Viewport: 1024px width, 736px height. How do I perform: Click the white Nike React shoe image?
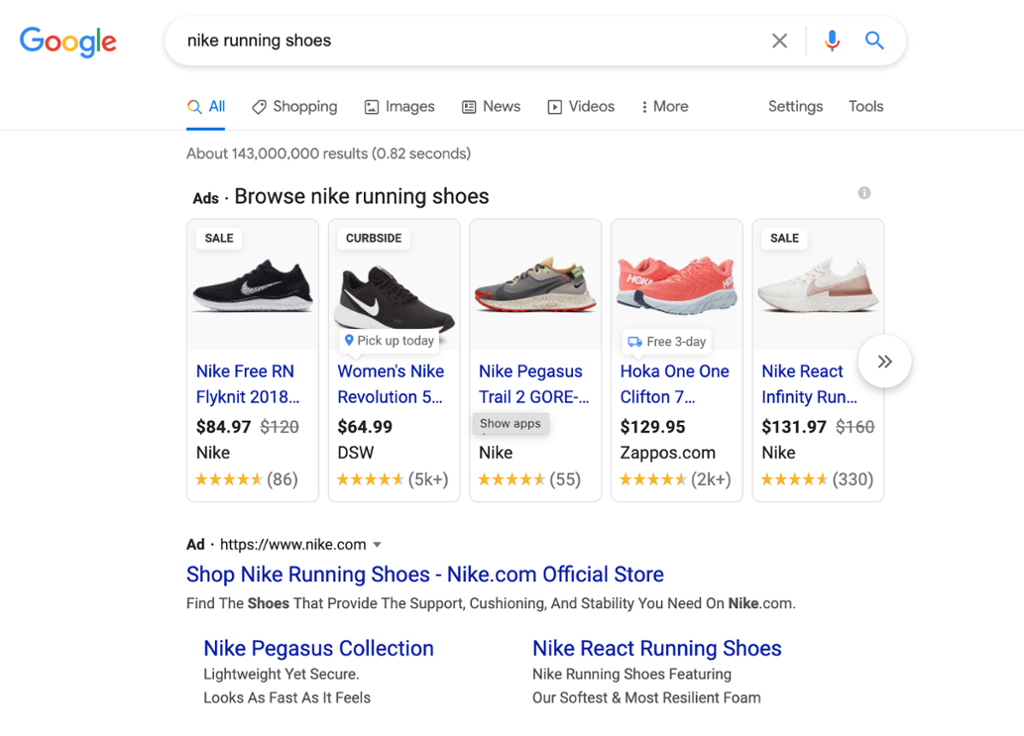tap(818, 285)
